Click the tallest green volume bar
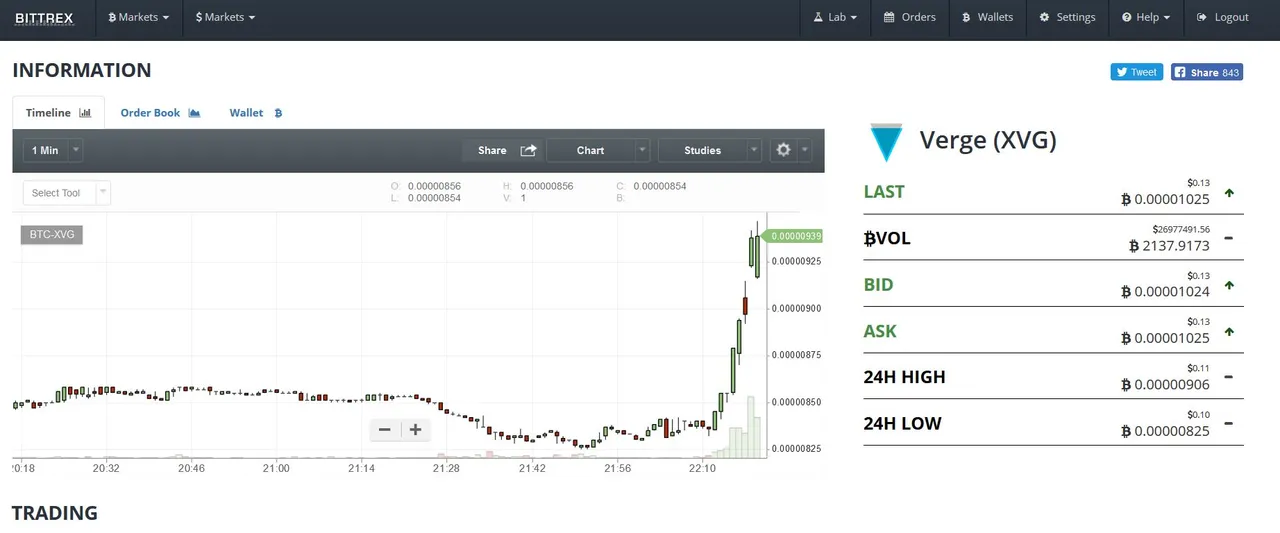Screen dimensions: 1280x533 (x=751, y=427)
